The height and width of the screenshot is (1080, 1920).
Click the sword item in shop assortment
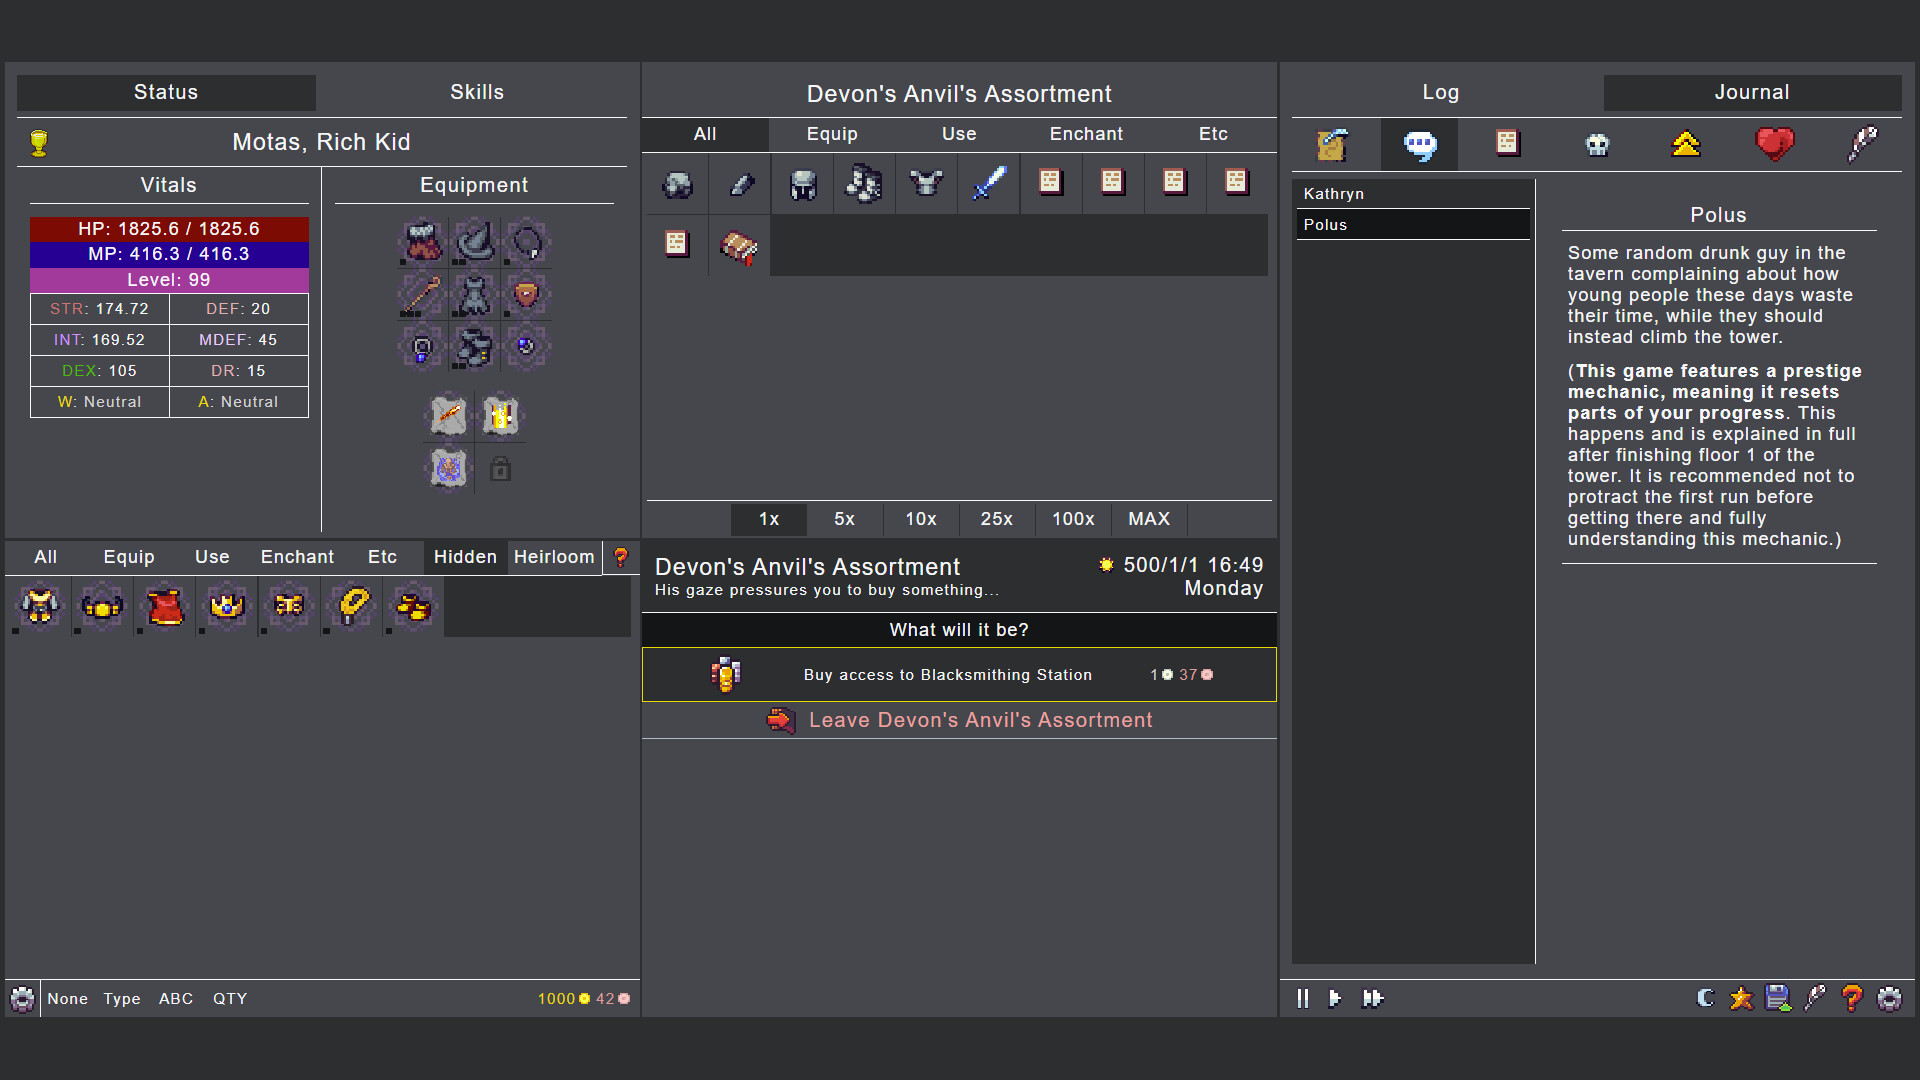click(x=988, y=183)
